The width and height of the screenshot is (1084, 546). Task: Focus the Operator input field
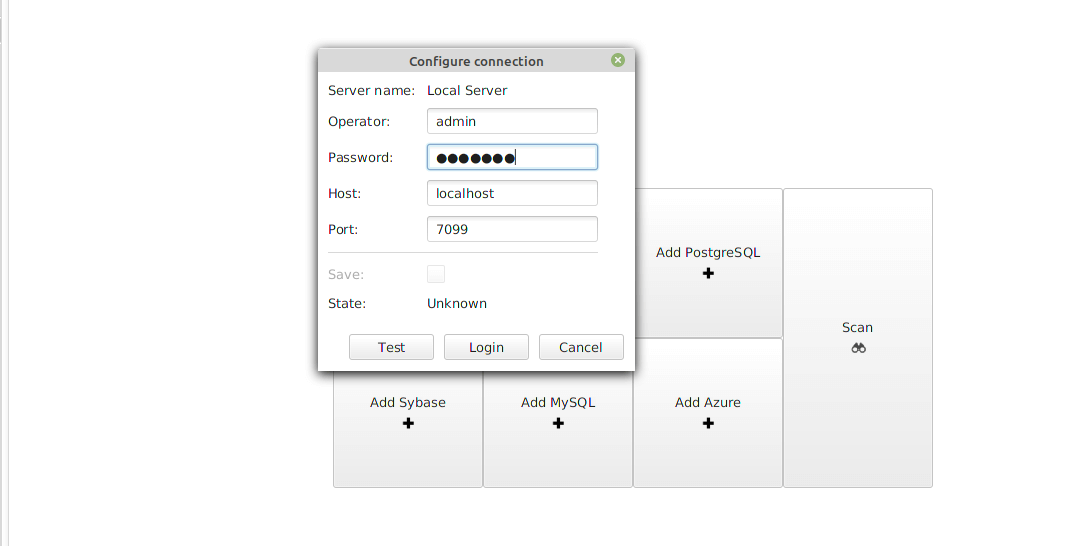tap(512, 121)
